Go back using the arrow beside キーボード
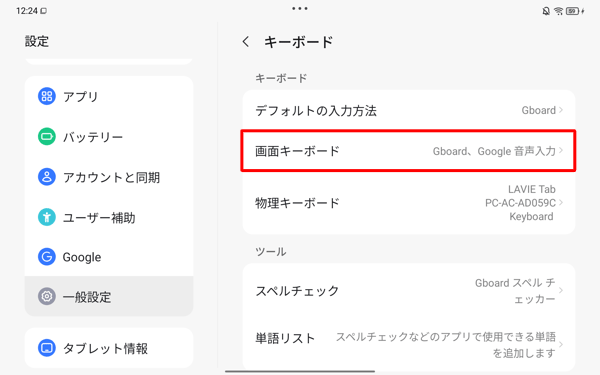This screenshot has height=375, width=600. (246, 42)
